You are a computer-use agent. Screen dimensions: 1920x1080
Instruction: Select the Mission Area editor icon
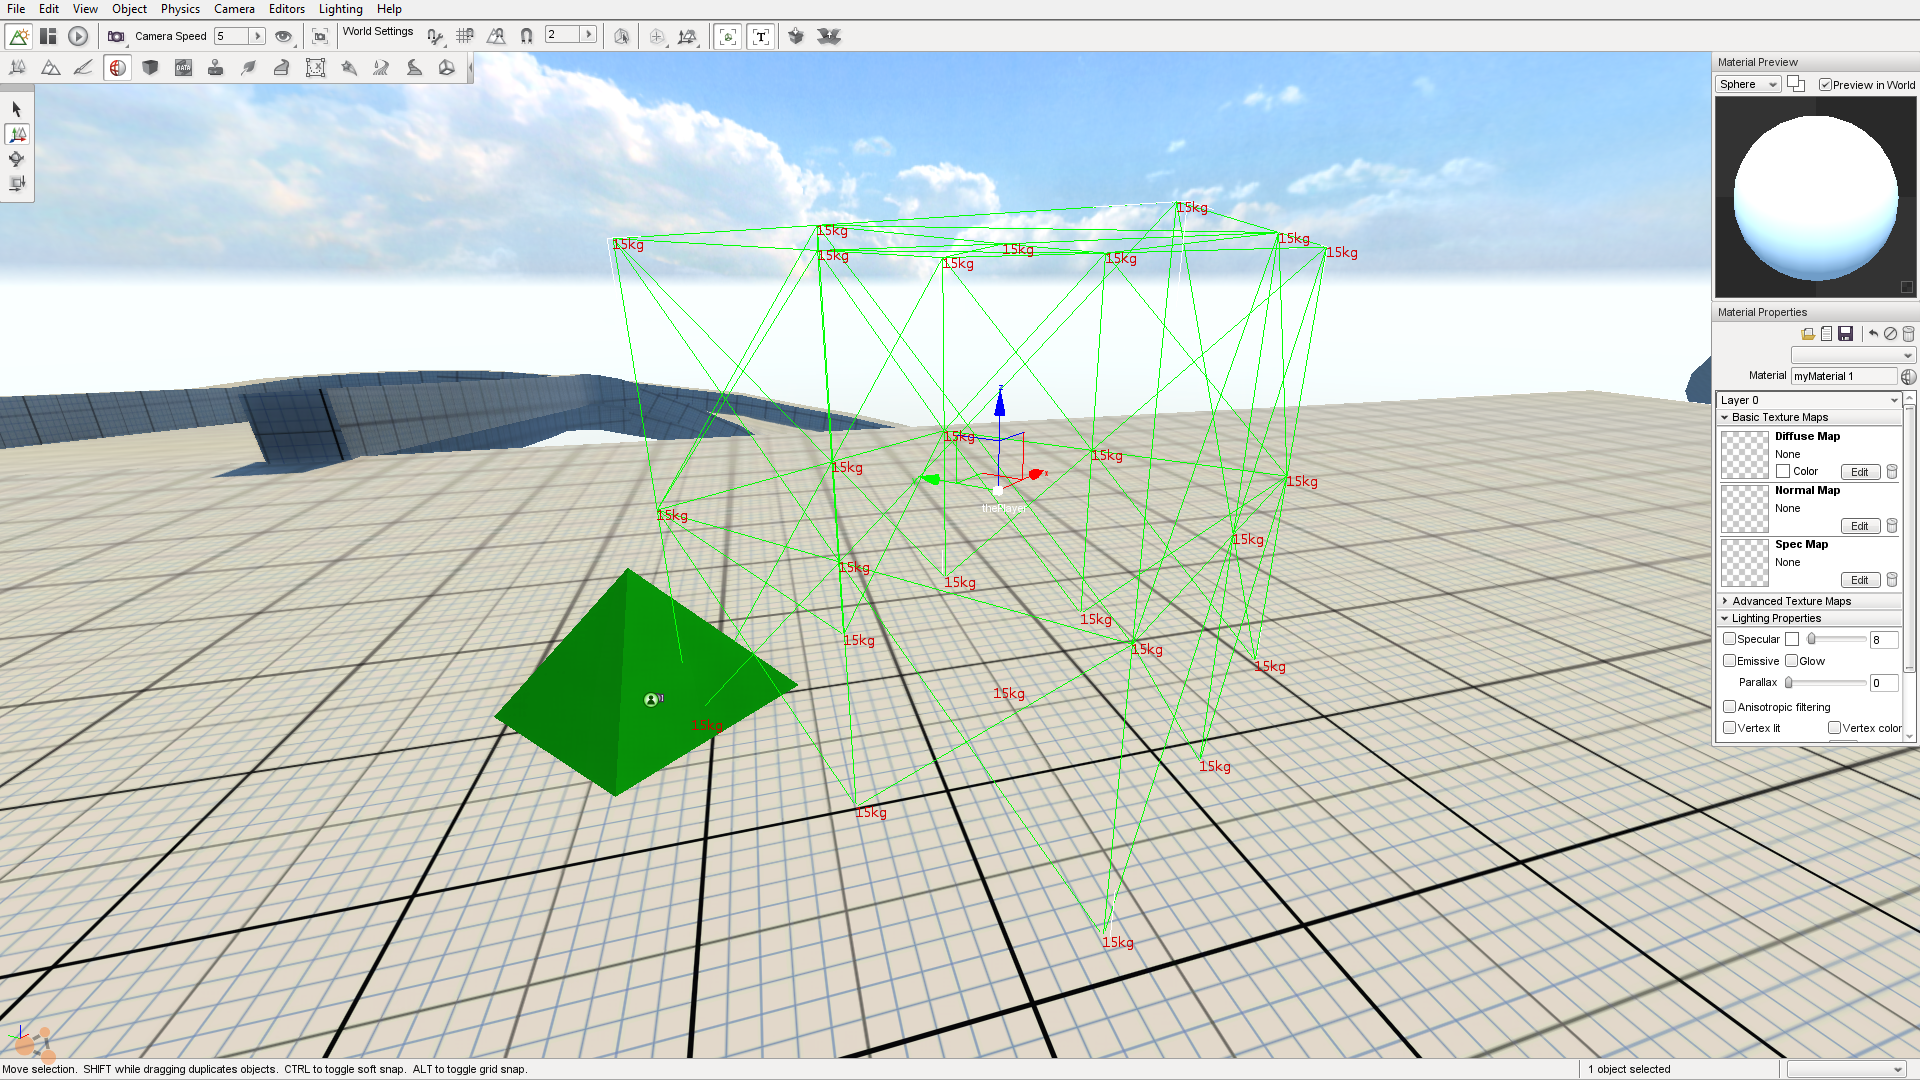(315, 68)
